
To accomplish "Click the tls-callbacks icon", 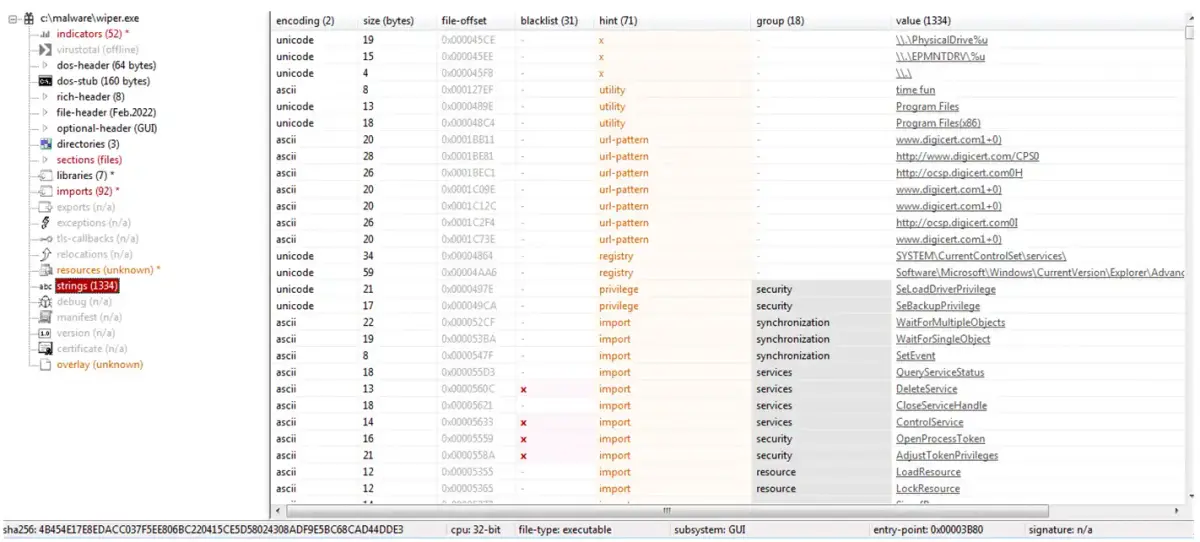I will [45, 239].
